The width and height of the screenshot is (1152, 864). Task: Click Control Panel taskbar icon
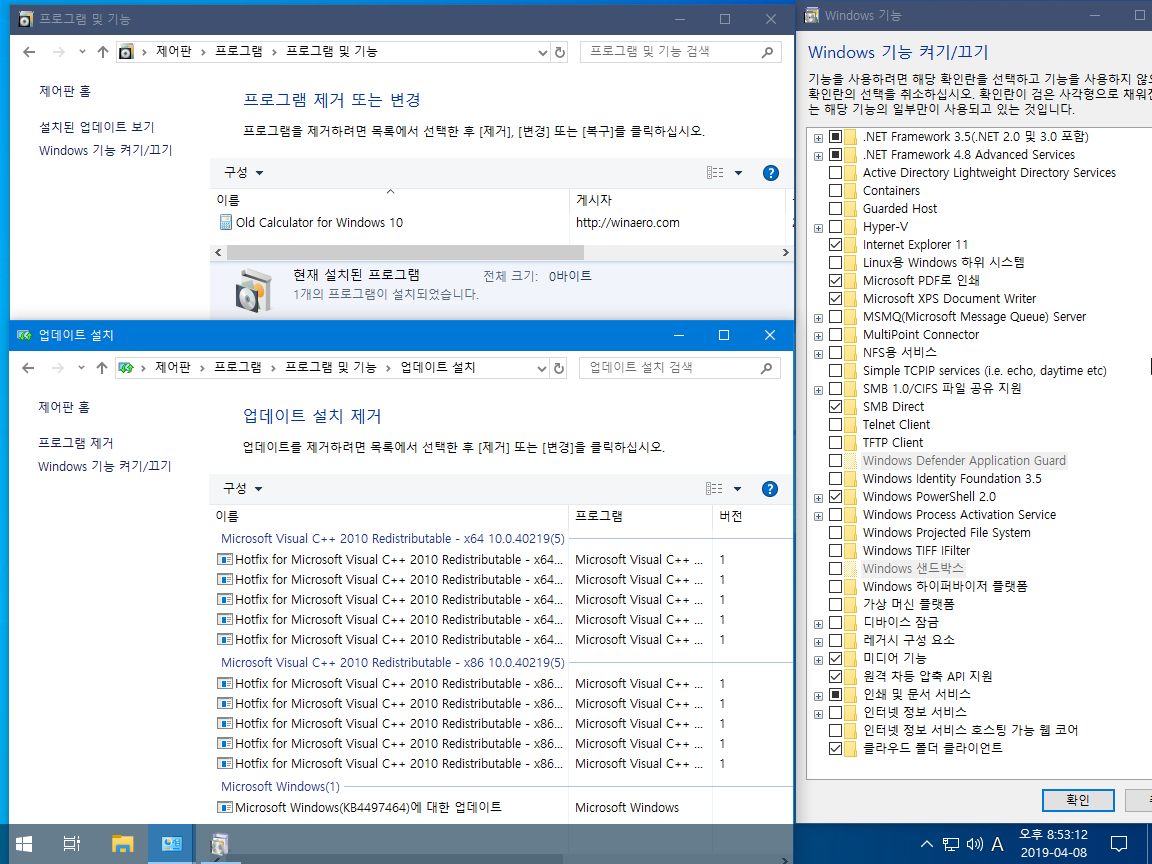coord(172,843)
